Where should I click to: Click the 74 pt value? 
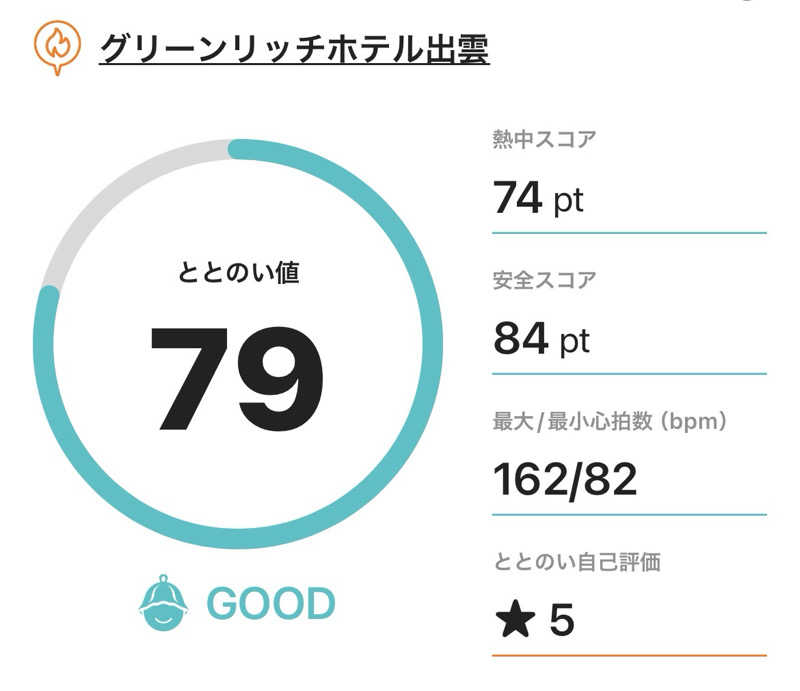click(538, 198)
